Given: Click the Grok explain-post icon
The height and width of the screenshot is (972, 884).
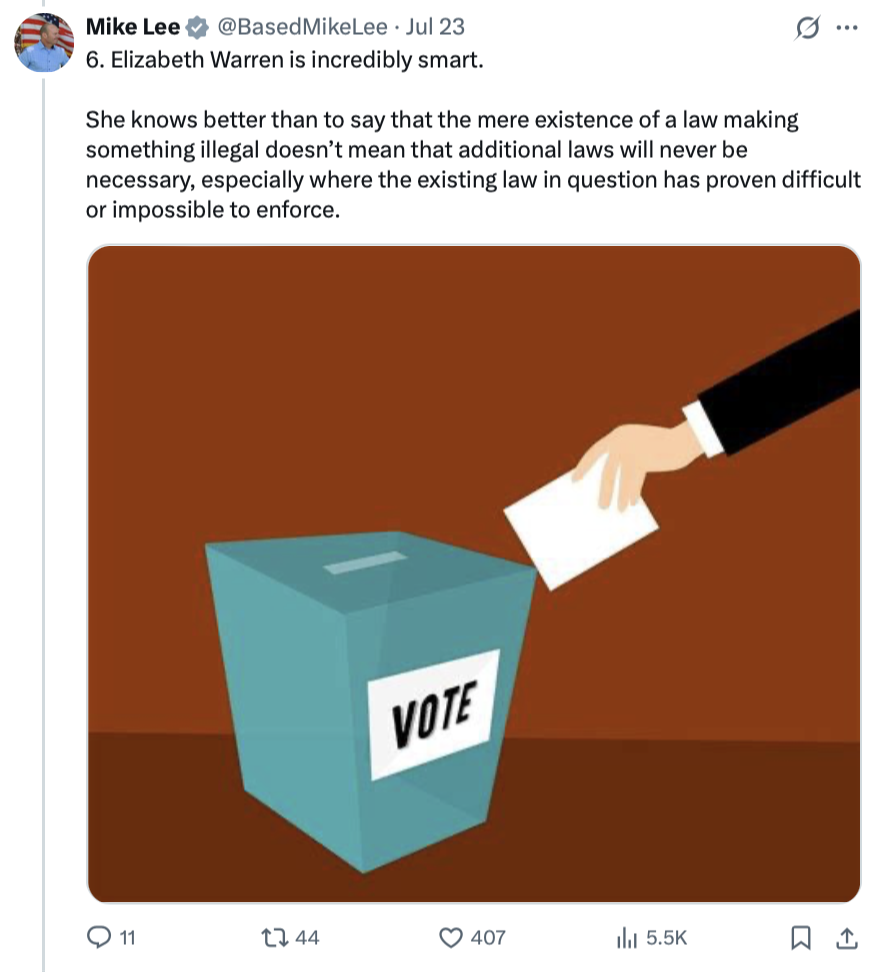Looking at the screenshot, I should pyautogui.click(x=807, y=28).
